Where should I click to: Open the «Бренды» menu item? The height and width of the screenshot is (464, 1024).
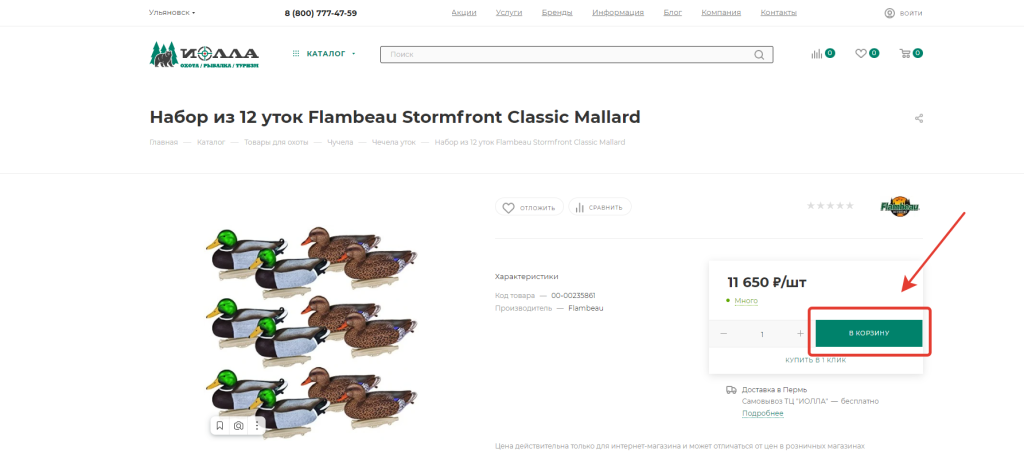click(557, 13)
